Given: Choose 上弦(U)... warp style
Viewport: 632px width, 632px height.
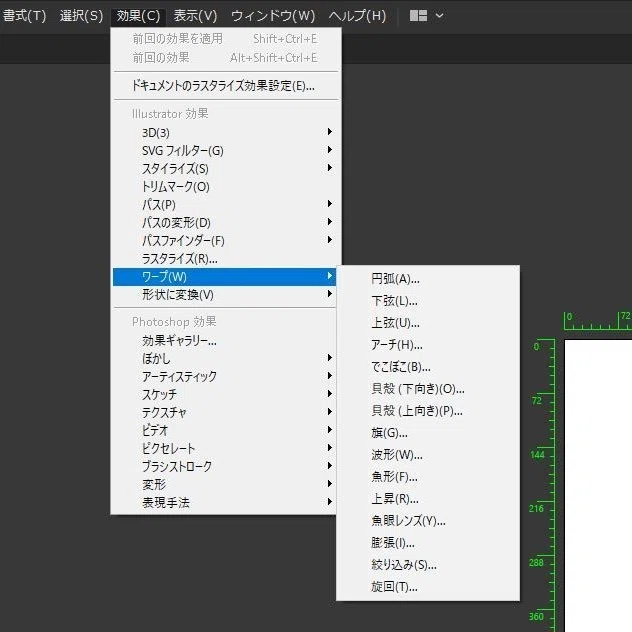Looking at the screenshot, I should click(428, 322).
